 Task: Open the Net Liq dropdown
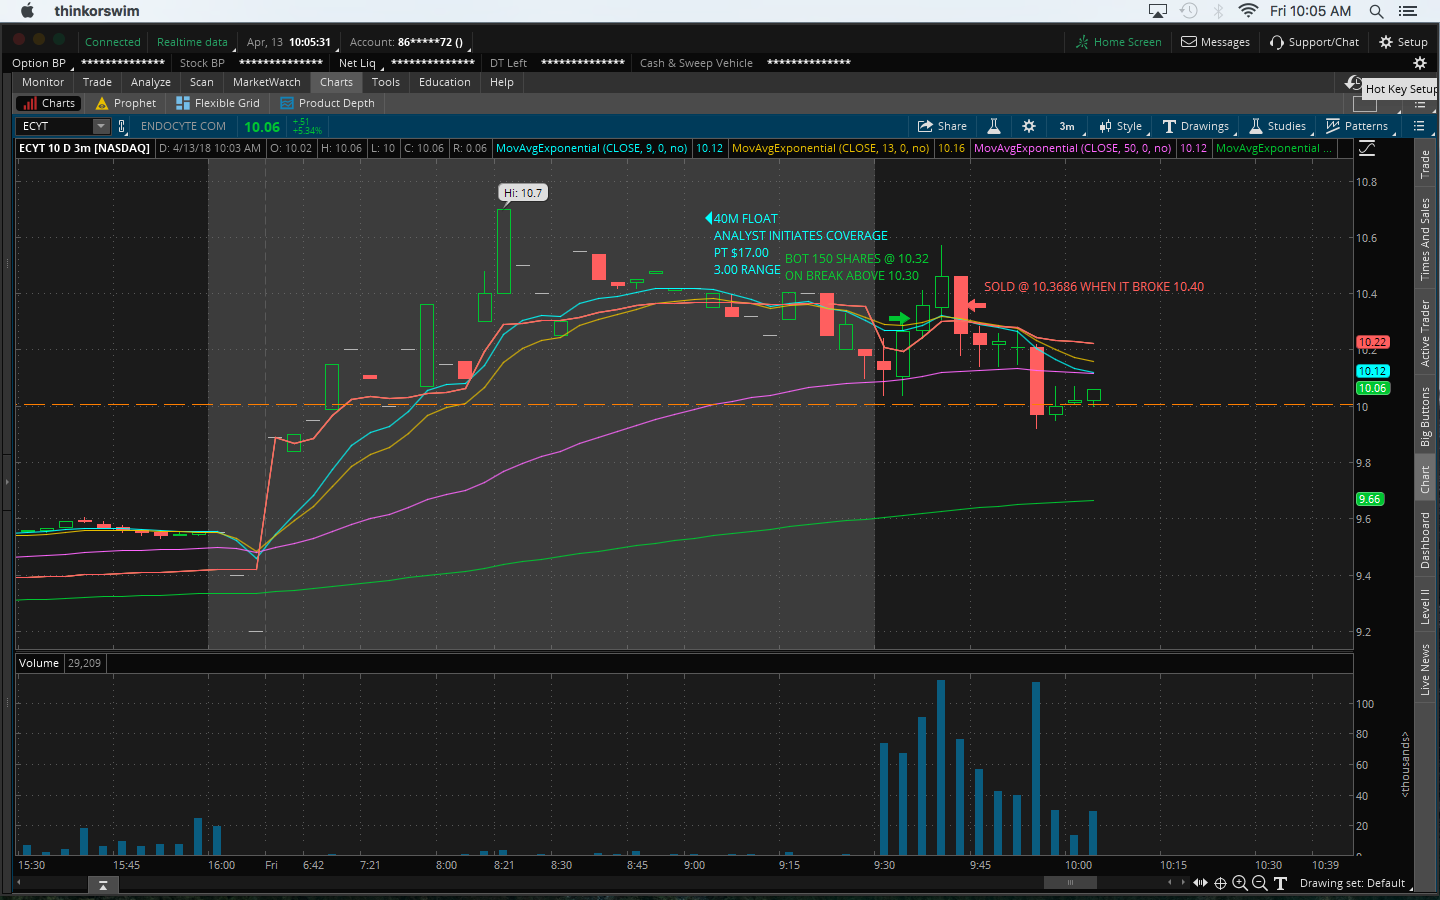coord(358,63)
